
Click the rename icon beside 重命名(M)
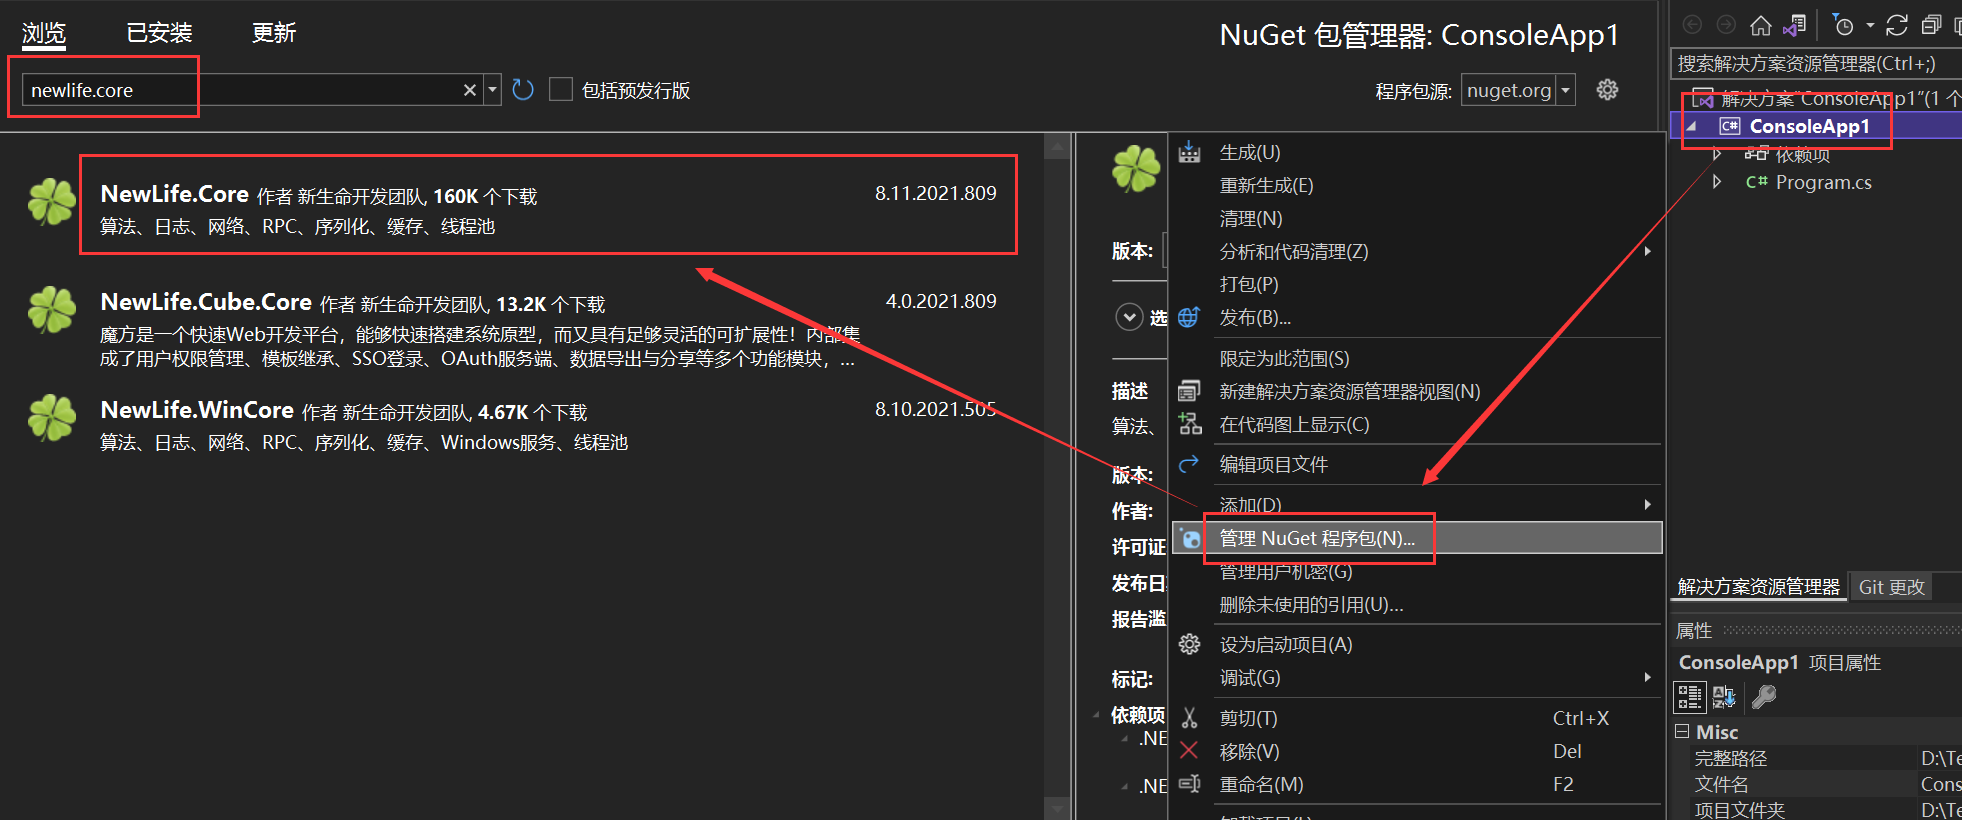click(x=1189, y=784)
